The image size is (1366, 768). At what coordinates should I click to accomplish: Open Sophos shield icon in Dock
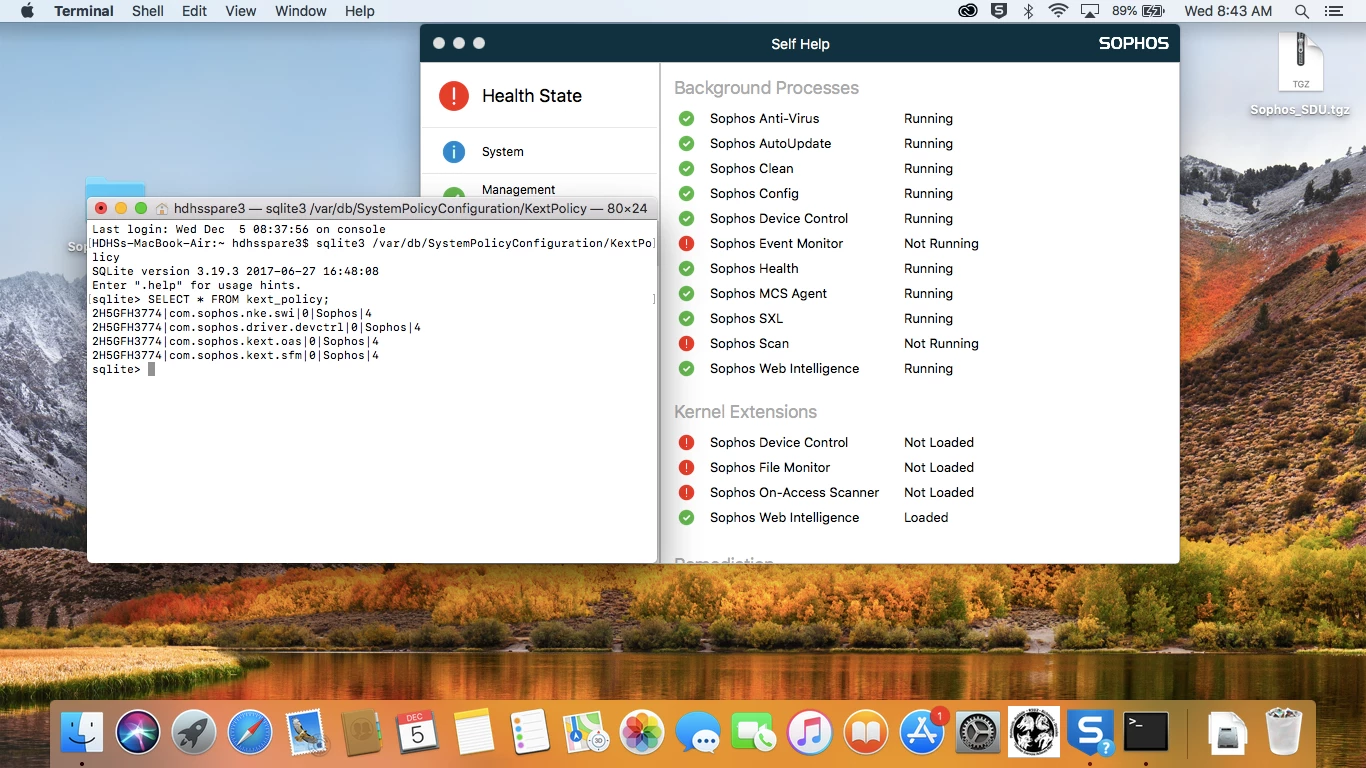(x=1090, y=733)
